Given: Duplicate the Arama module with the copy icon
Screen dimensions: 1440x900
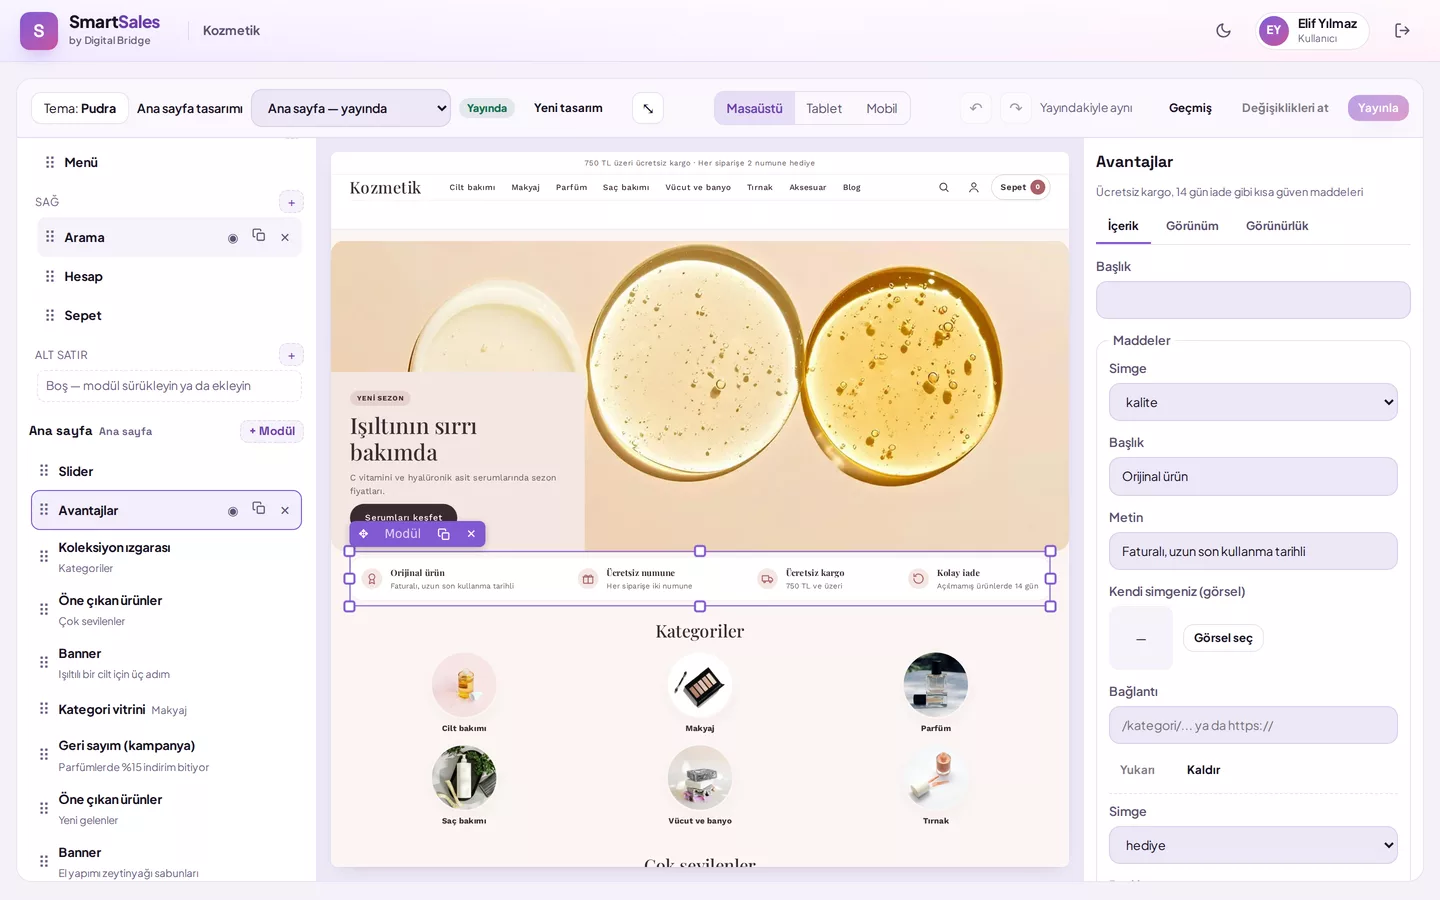Looking at the screenshot, I should click(x=259, y=236).
